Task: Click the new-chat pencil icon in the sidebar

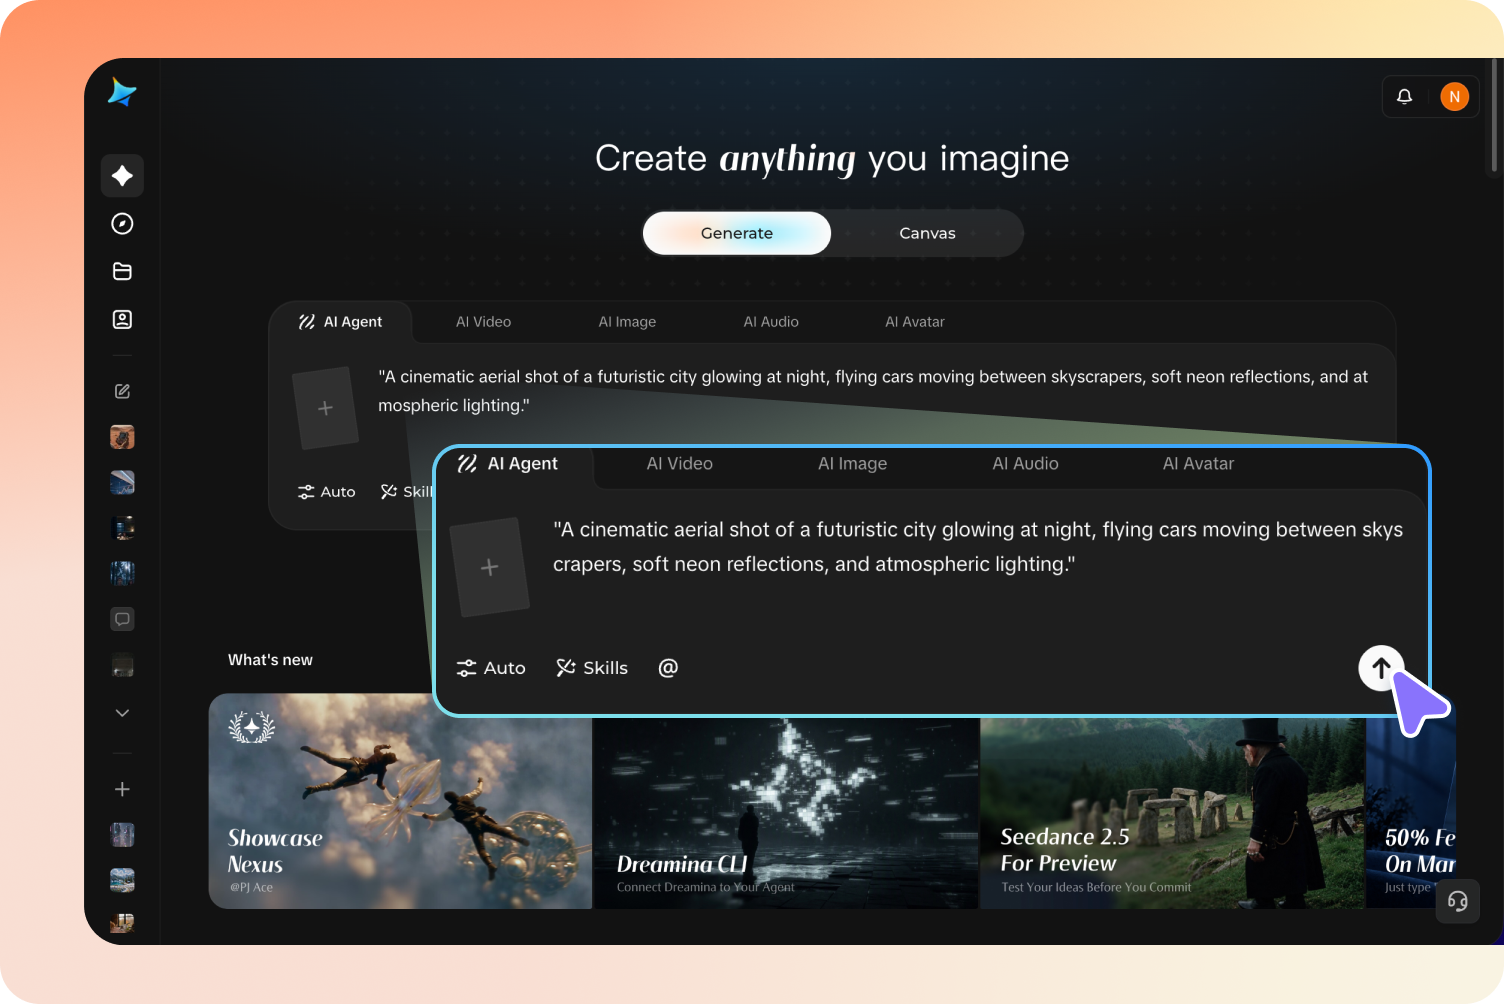Action: 122,392
